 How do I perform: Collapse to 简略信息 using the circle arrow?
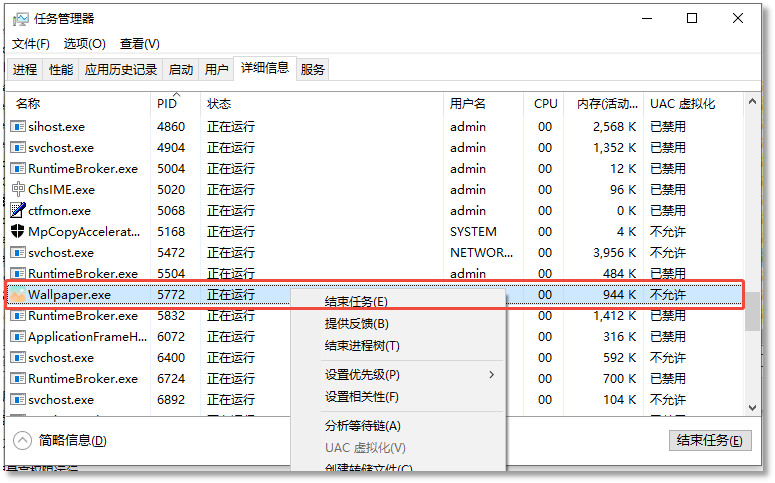(22, 440)
